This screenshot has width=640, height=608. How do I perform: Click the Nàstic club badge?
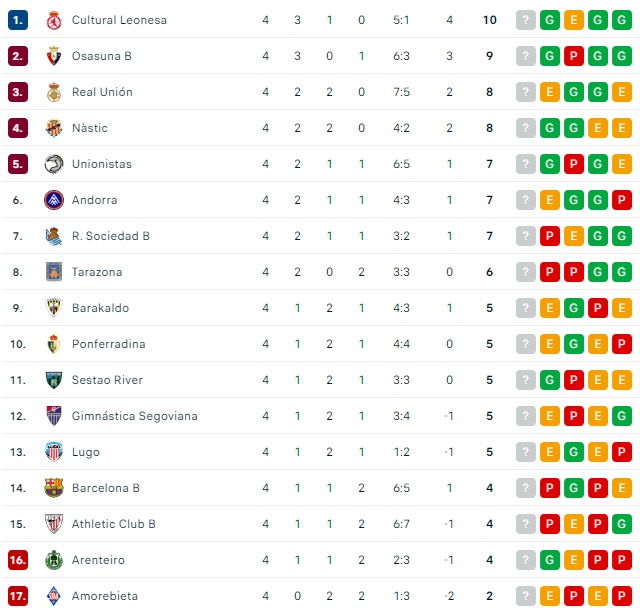54,128
